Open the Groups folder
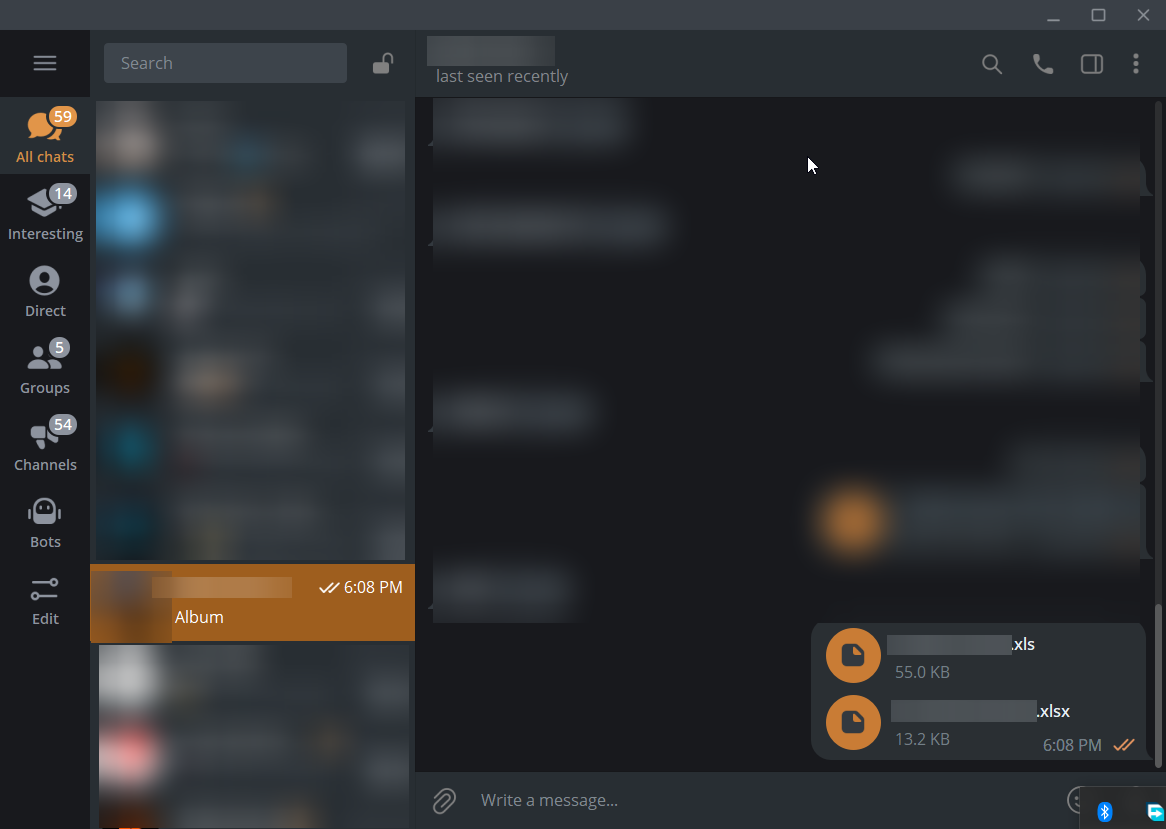Image resolution: width=1166 pixels, height=829 pixels. (x=45, y=367)
